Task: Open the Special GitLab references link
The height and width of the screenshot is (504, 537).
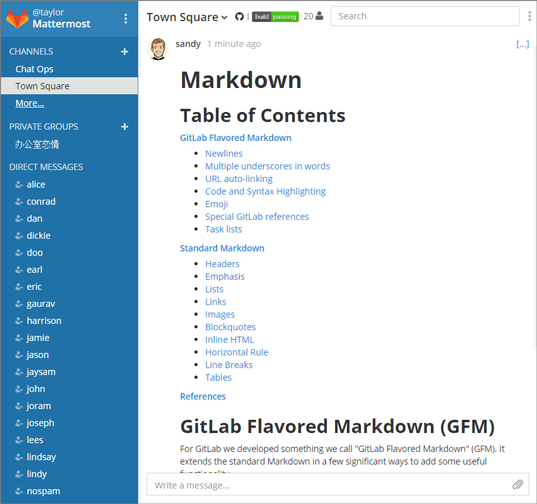Action: (257, 217)
